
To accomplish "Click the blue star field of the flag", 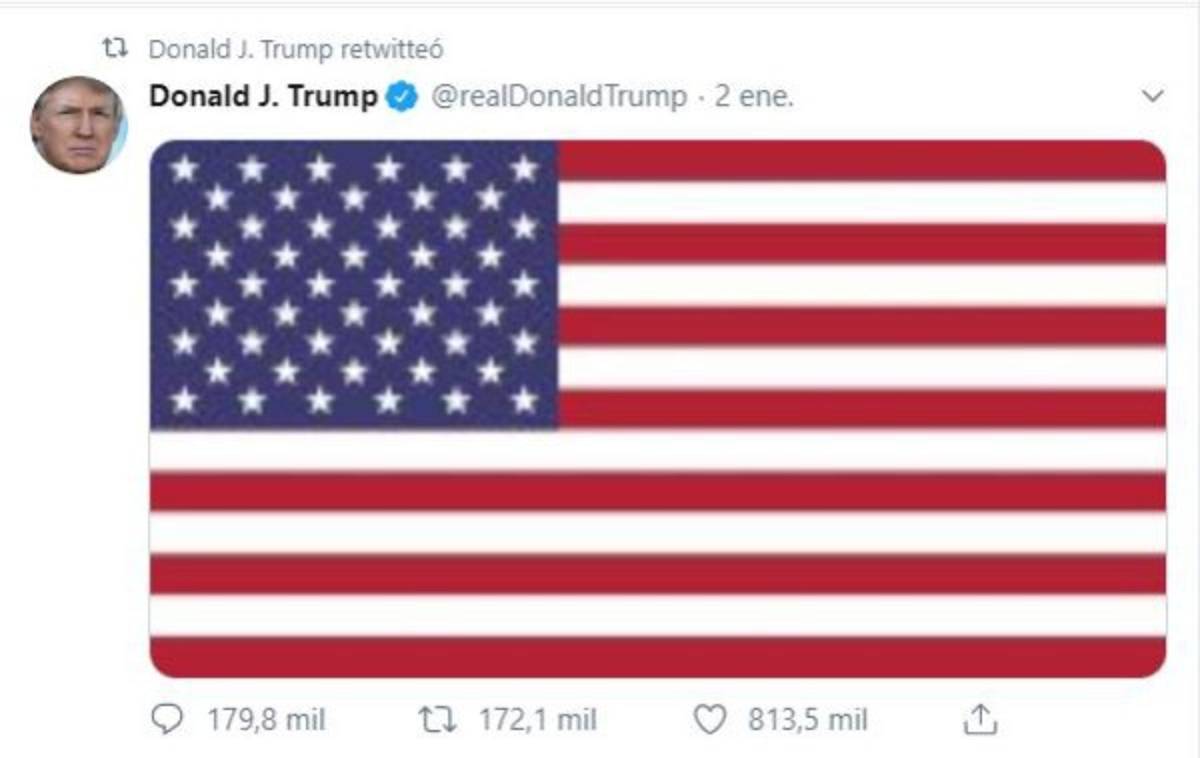I will (353, 285).
